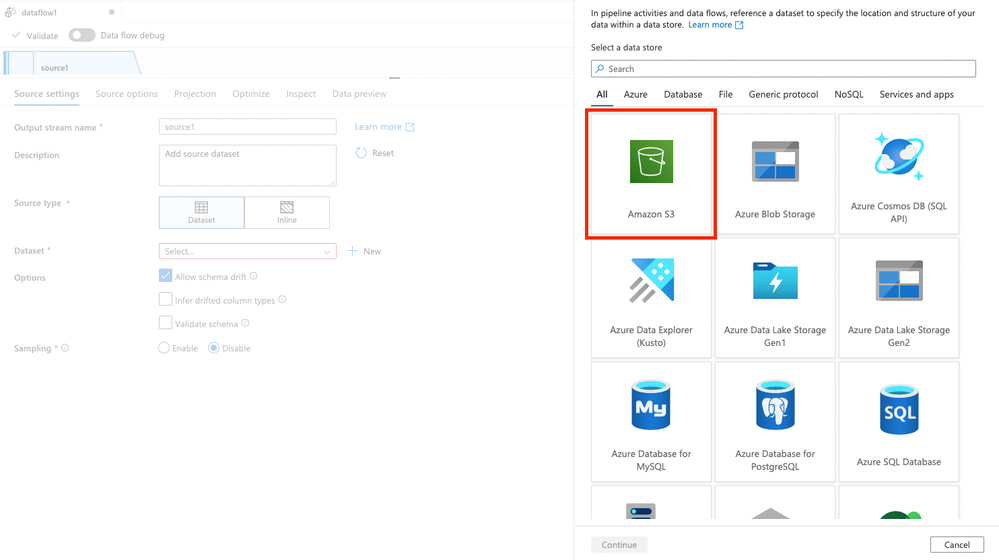Click info icon beside Infer drifted column types

pyautogui.click(x=282, y=299)
